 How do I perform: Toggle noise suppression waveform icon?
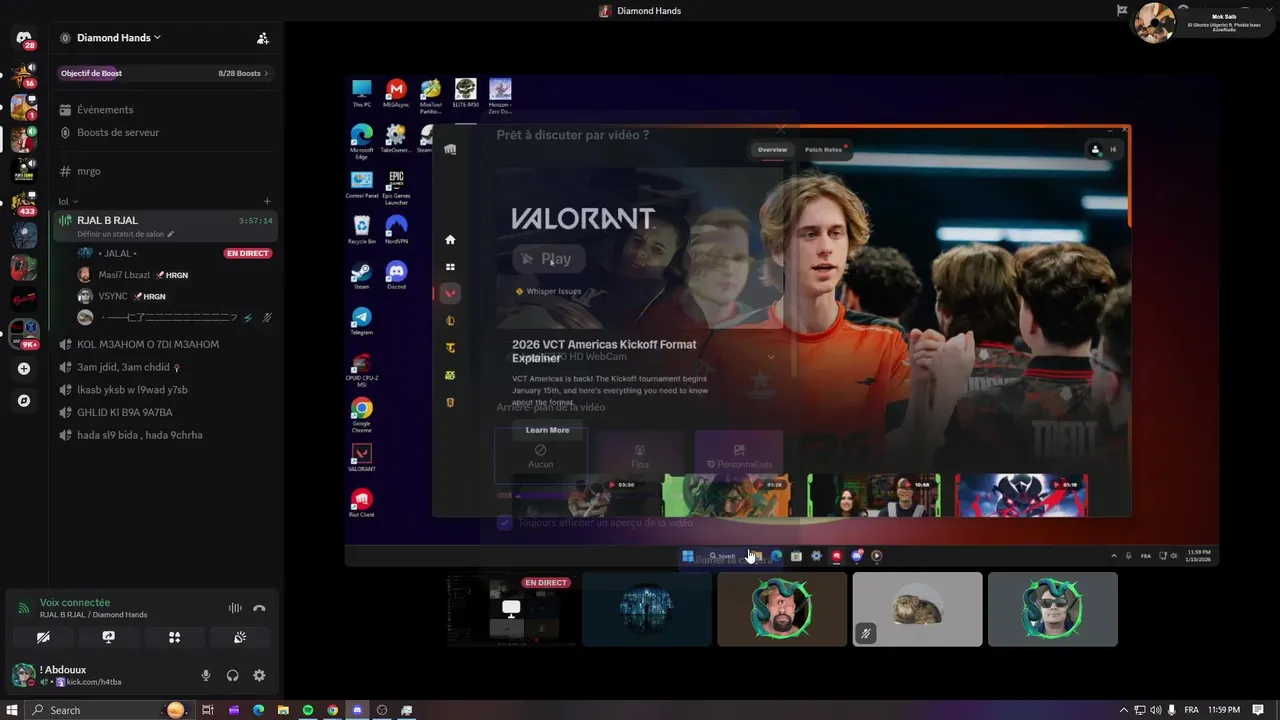pyautogui.click(x=235, y=608)
